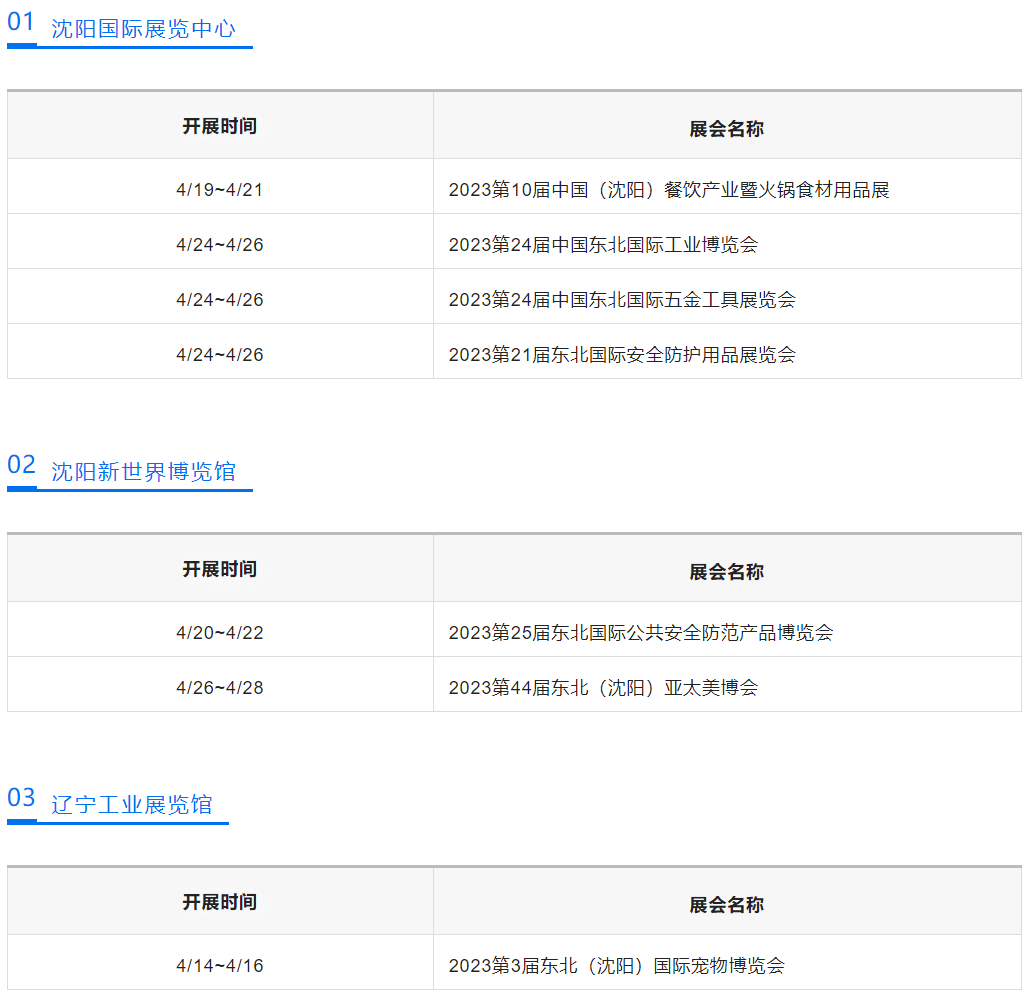Click the 4/20~4/22 date cell
This screenshot has height=997, width=1029.
point(220,633)
